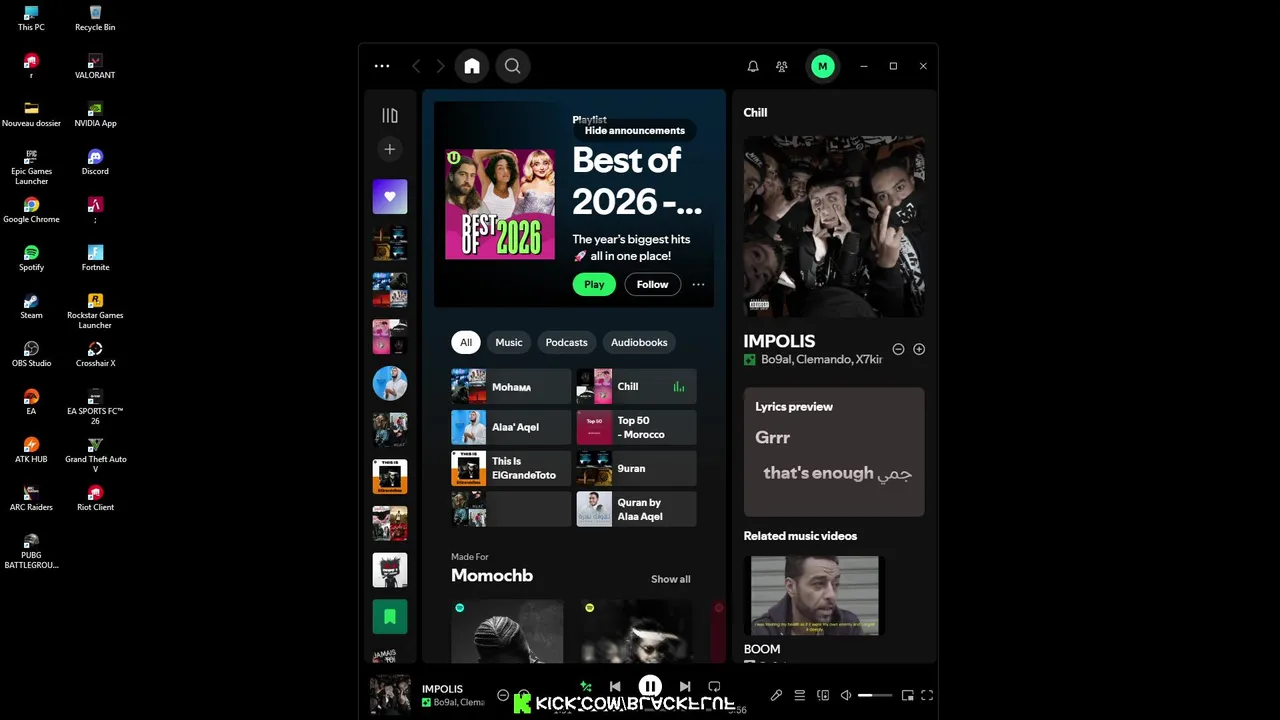Image resolution: width=1280 pixels, height=720 pixels.
Task: Pause playback
Action: coord(650,686)
